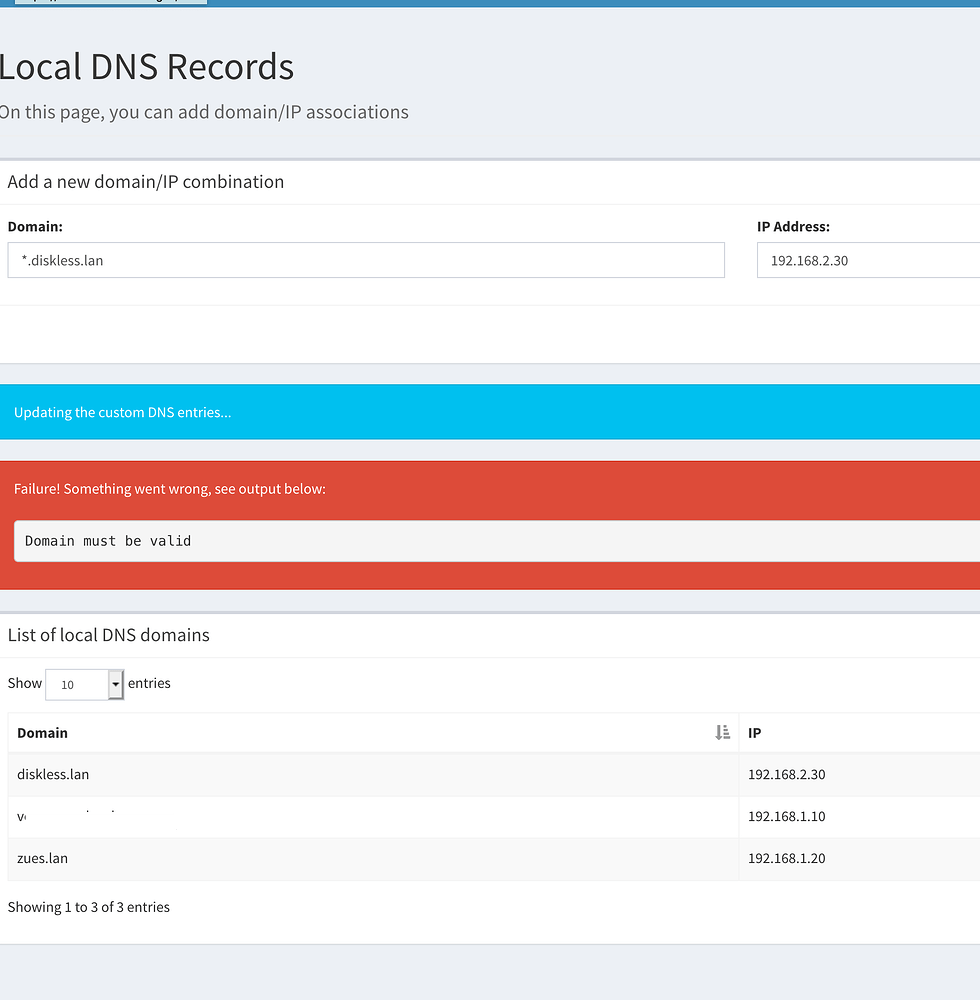Select the text *.diskless.lan in Domain field

tap(60, 260)
